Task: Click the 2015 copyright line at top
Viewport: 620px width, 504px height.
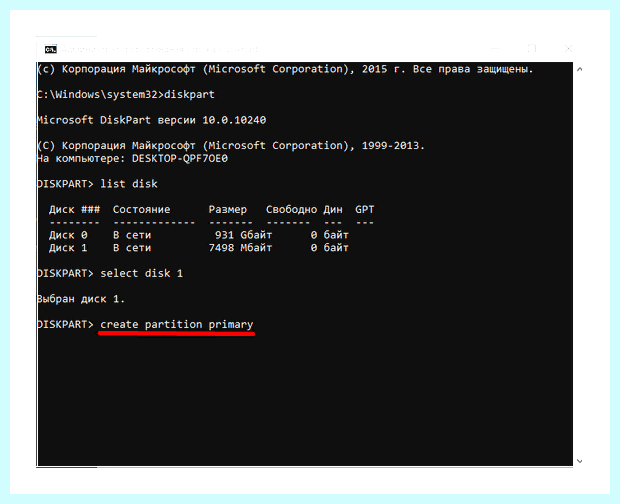Action: [x=285, y=70]
